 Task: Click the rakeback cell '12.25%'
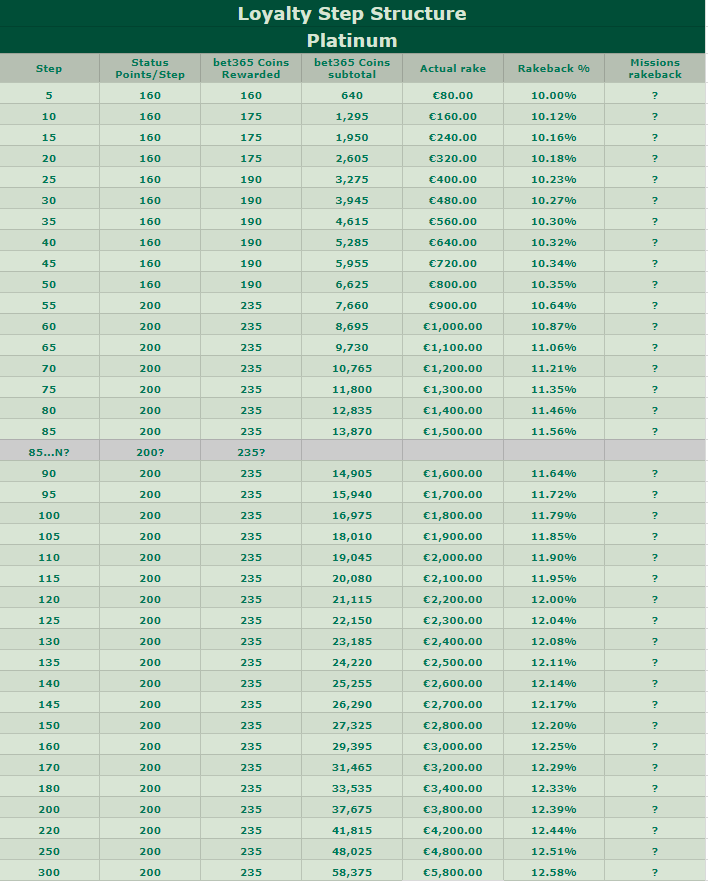pyautogui.click(x=554, y=746)
